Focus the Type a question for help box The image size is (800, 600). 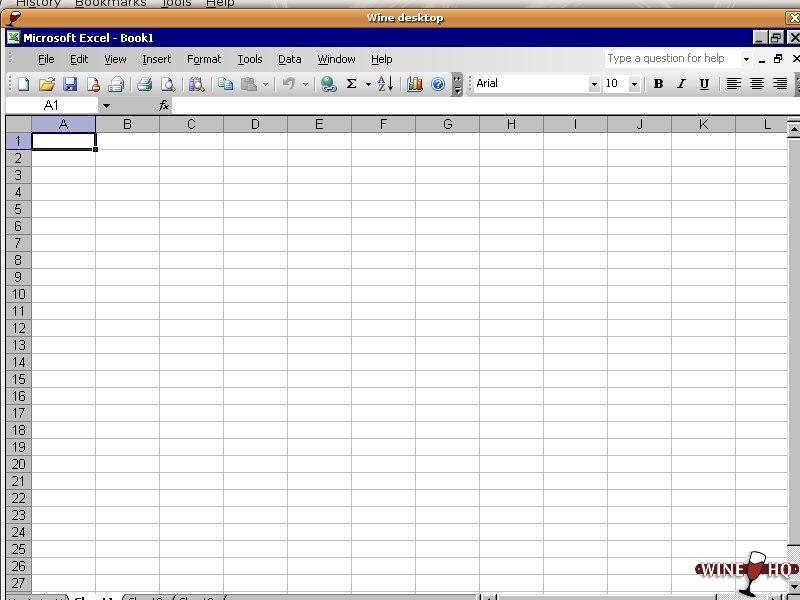tap(672, 59)
